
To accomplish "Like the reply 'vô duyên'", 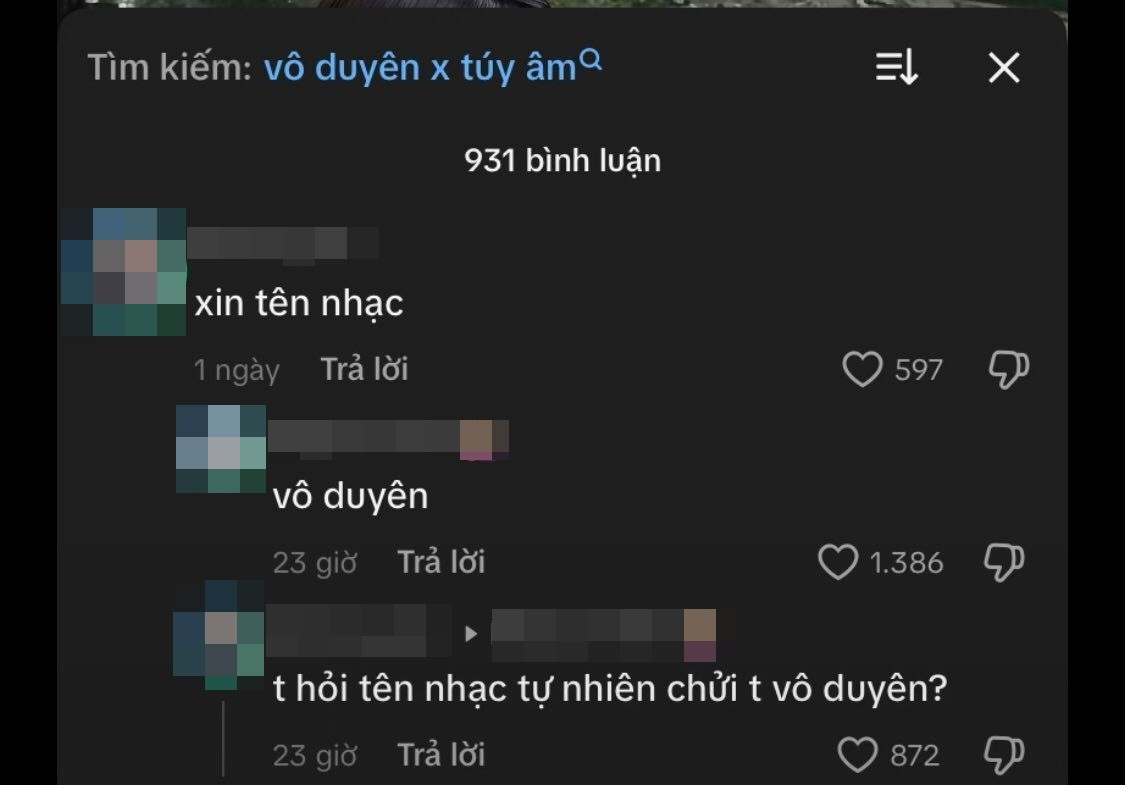I will point(838,562).
